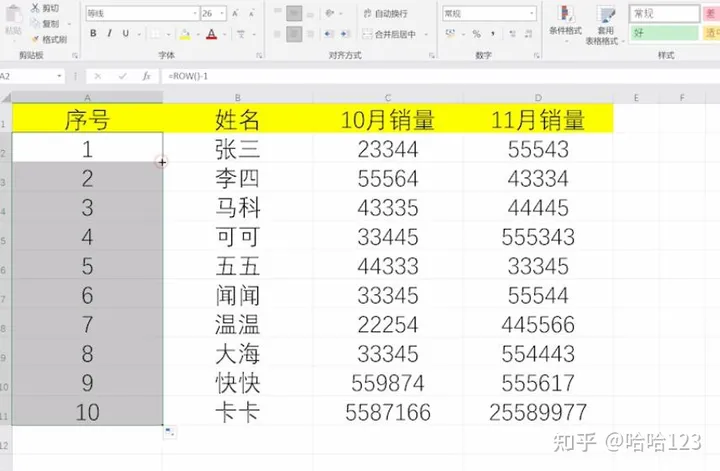Click Merge and Center (合并后居中) button
The width and height of the screenshot is (720, 471).
(390, 34)
